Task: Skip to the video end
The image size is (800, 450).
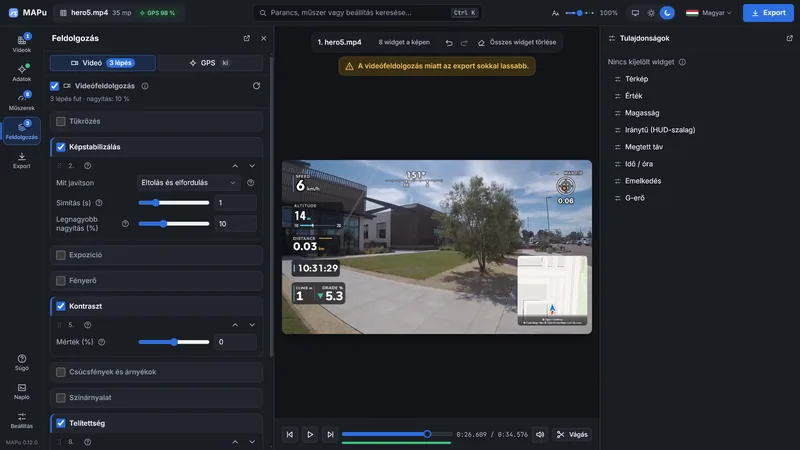Action: 330,434
